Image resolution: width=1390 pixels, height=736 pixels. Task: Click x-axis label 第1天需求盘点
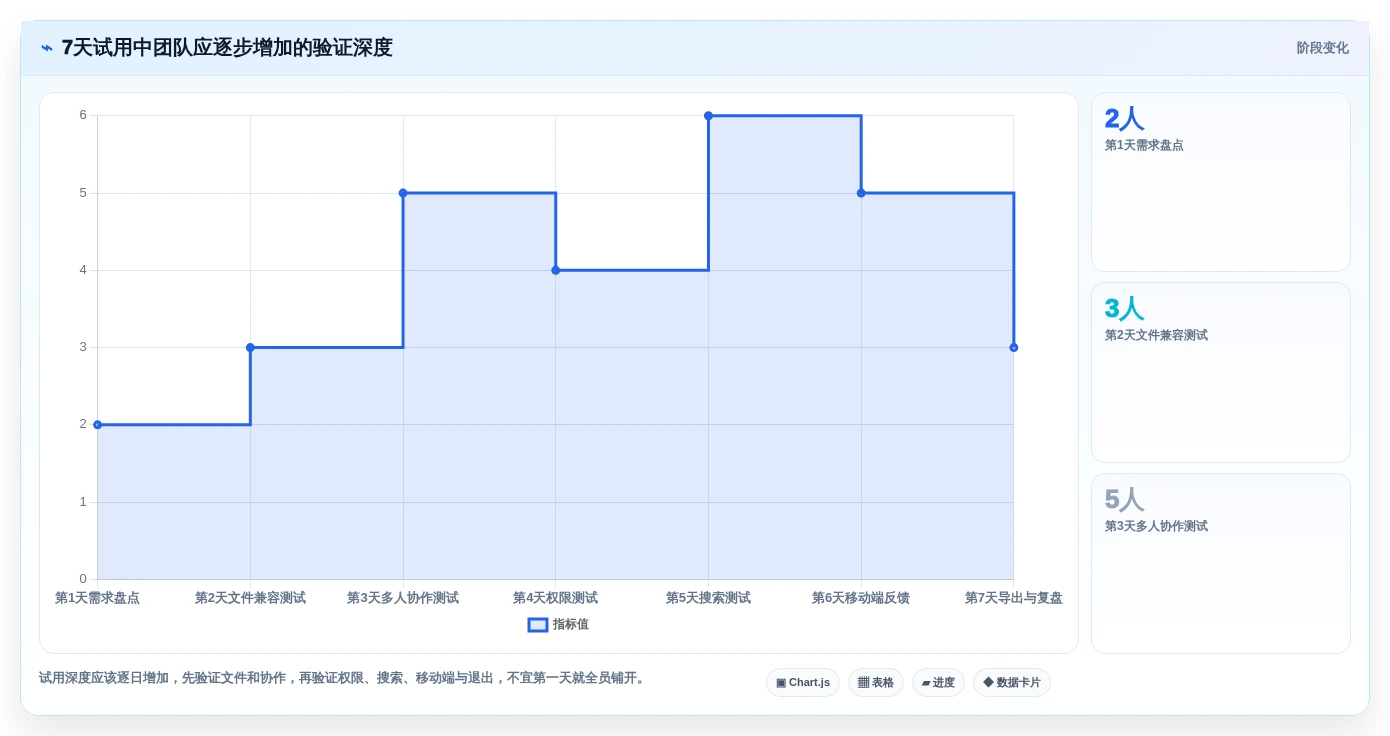coord(97,598)
